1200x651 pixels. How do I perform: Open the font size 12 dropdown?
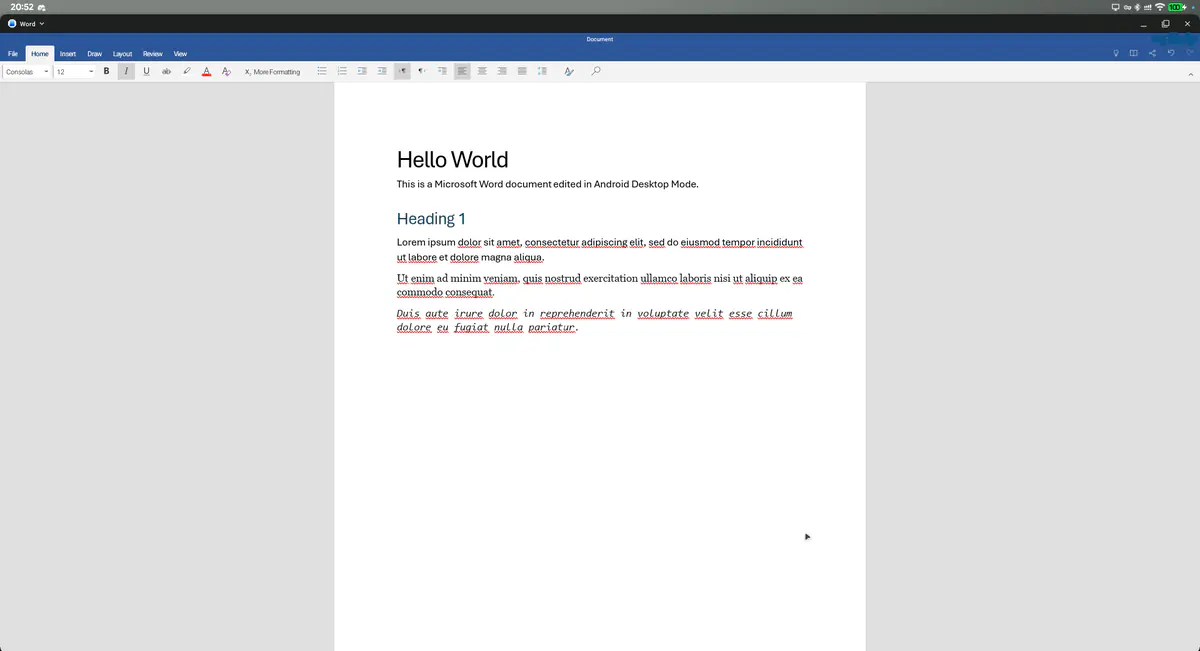click(74, 72)
